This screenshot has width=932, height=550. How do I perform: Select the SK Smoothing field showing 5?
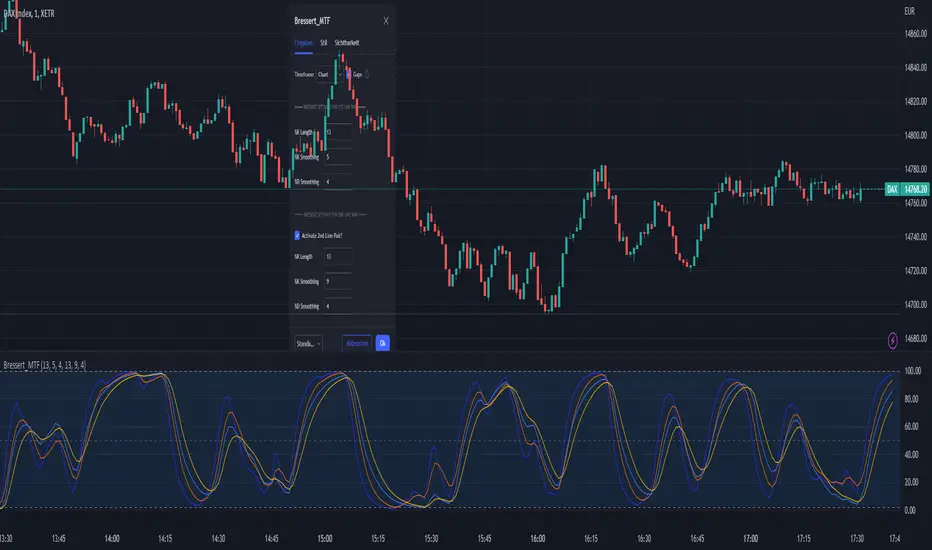(337, 157)
